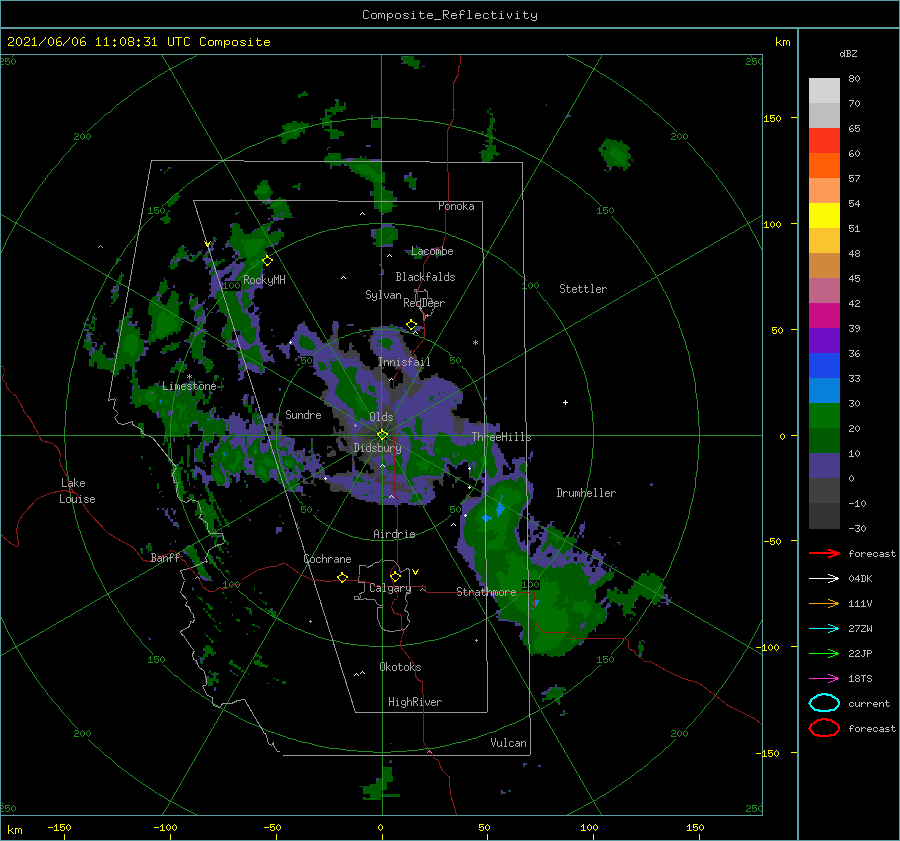The height and width of the screenshot is (841, 900).
Task: Select the 36 dBZ purple swatch
Action: 824,340
